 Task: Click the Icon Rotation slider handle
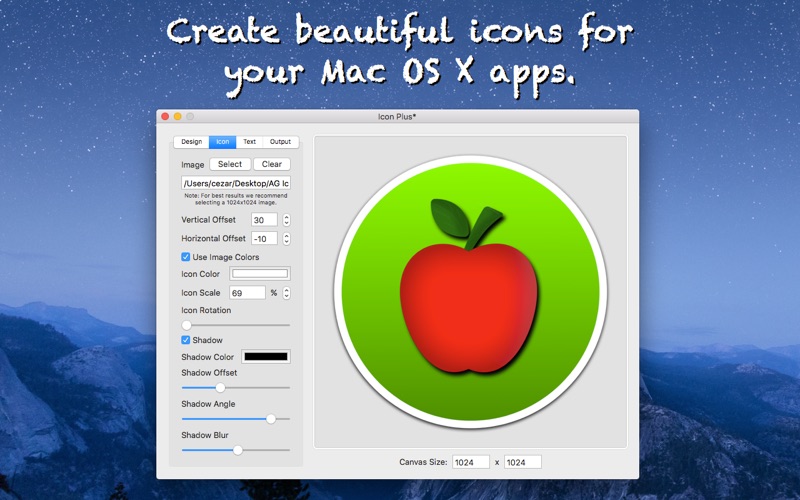187,325
